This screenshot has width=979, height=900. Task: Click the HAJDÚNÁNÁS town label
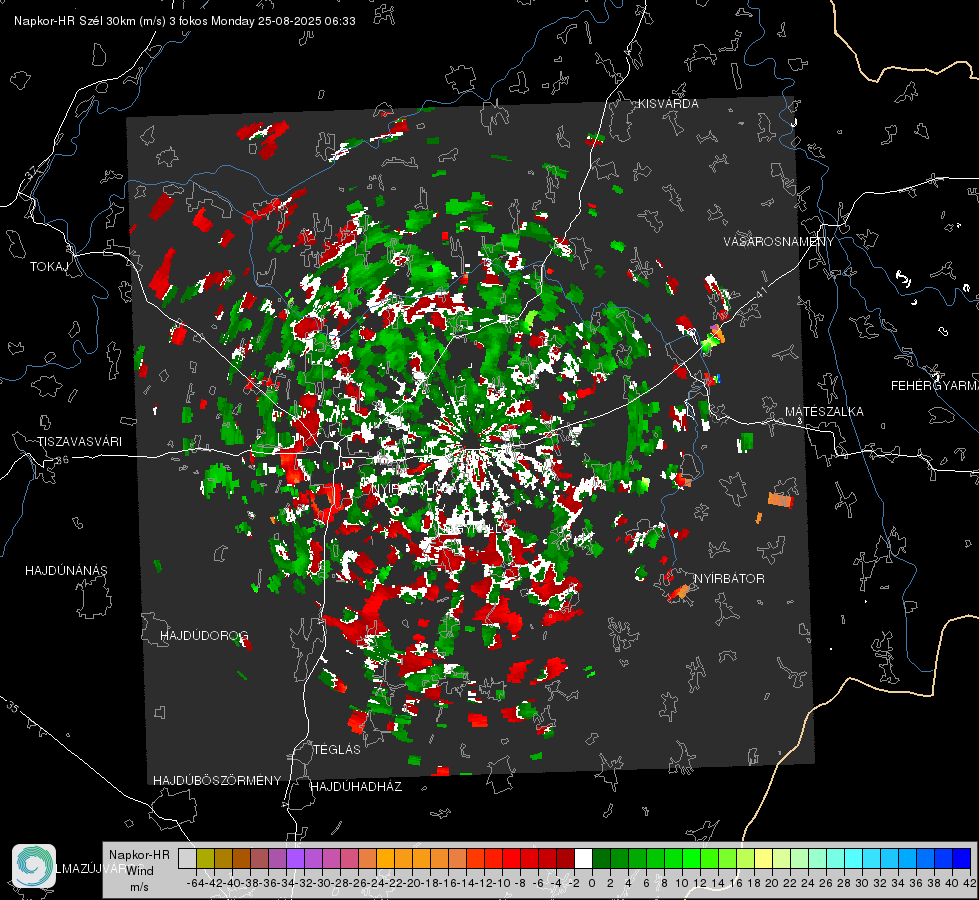pyautogui.click(x=66, y=570)
